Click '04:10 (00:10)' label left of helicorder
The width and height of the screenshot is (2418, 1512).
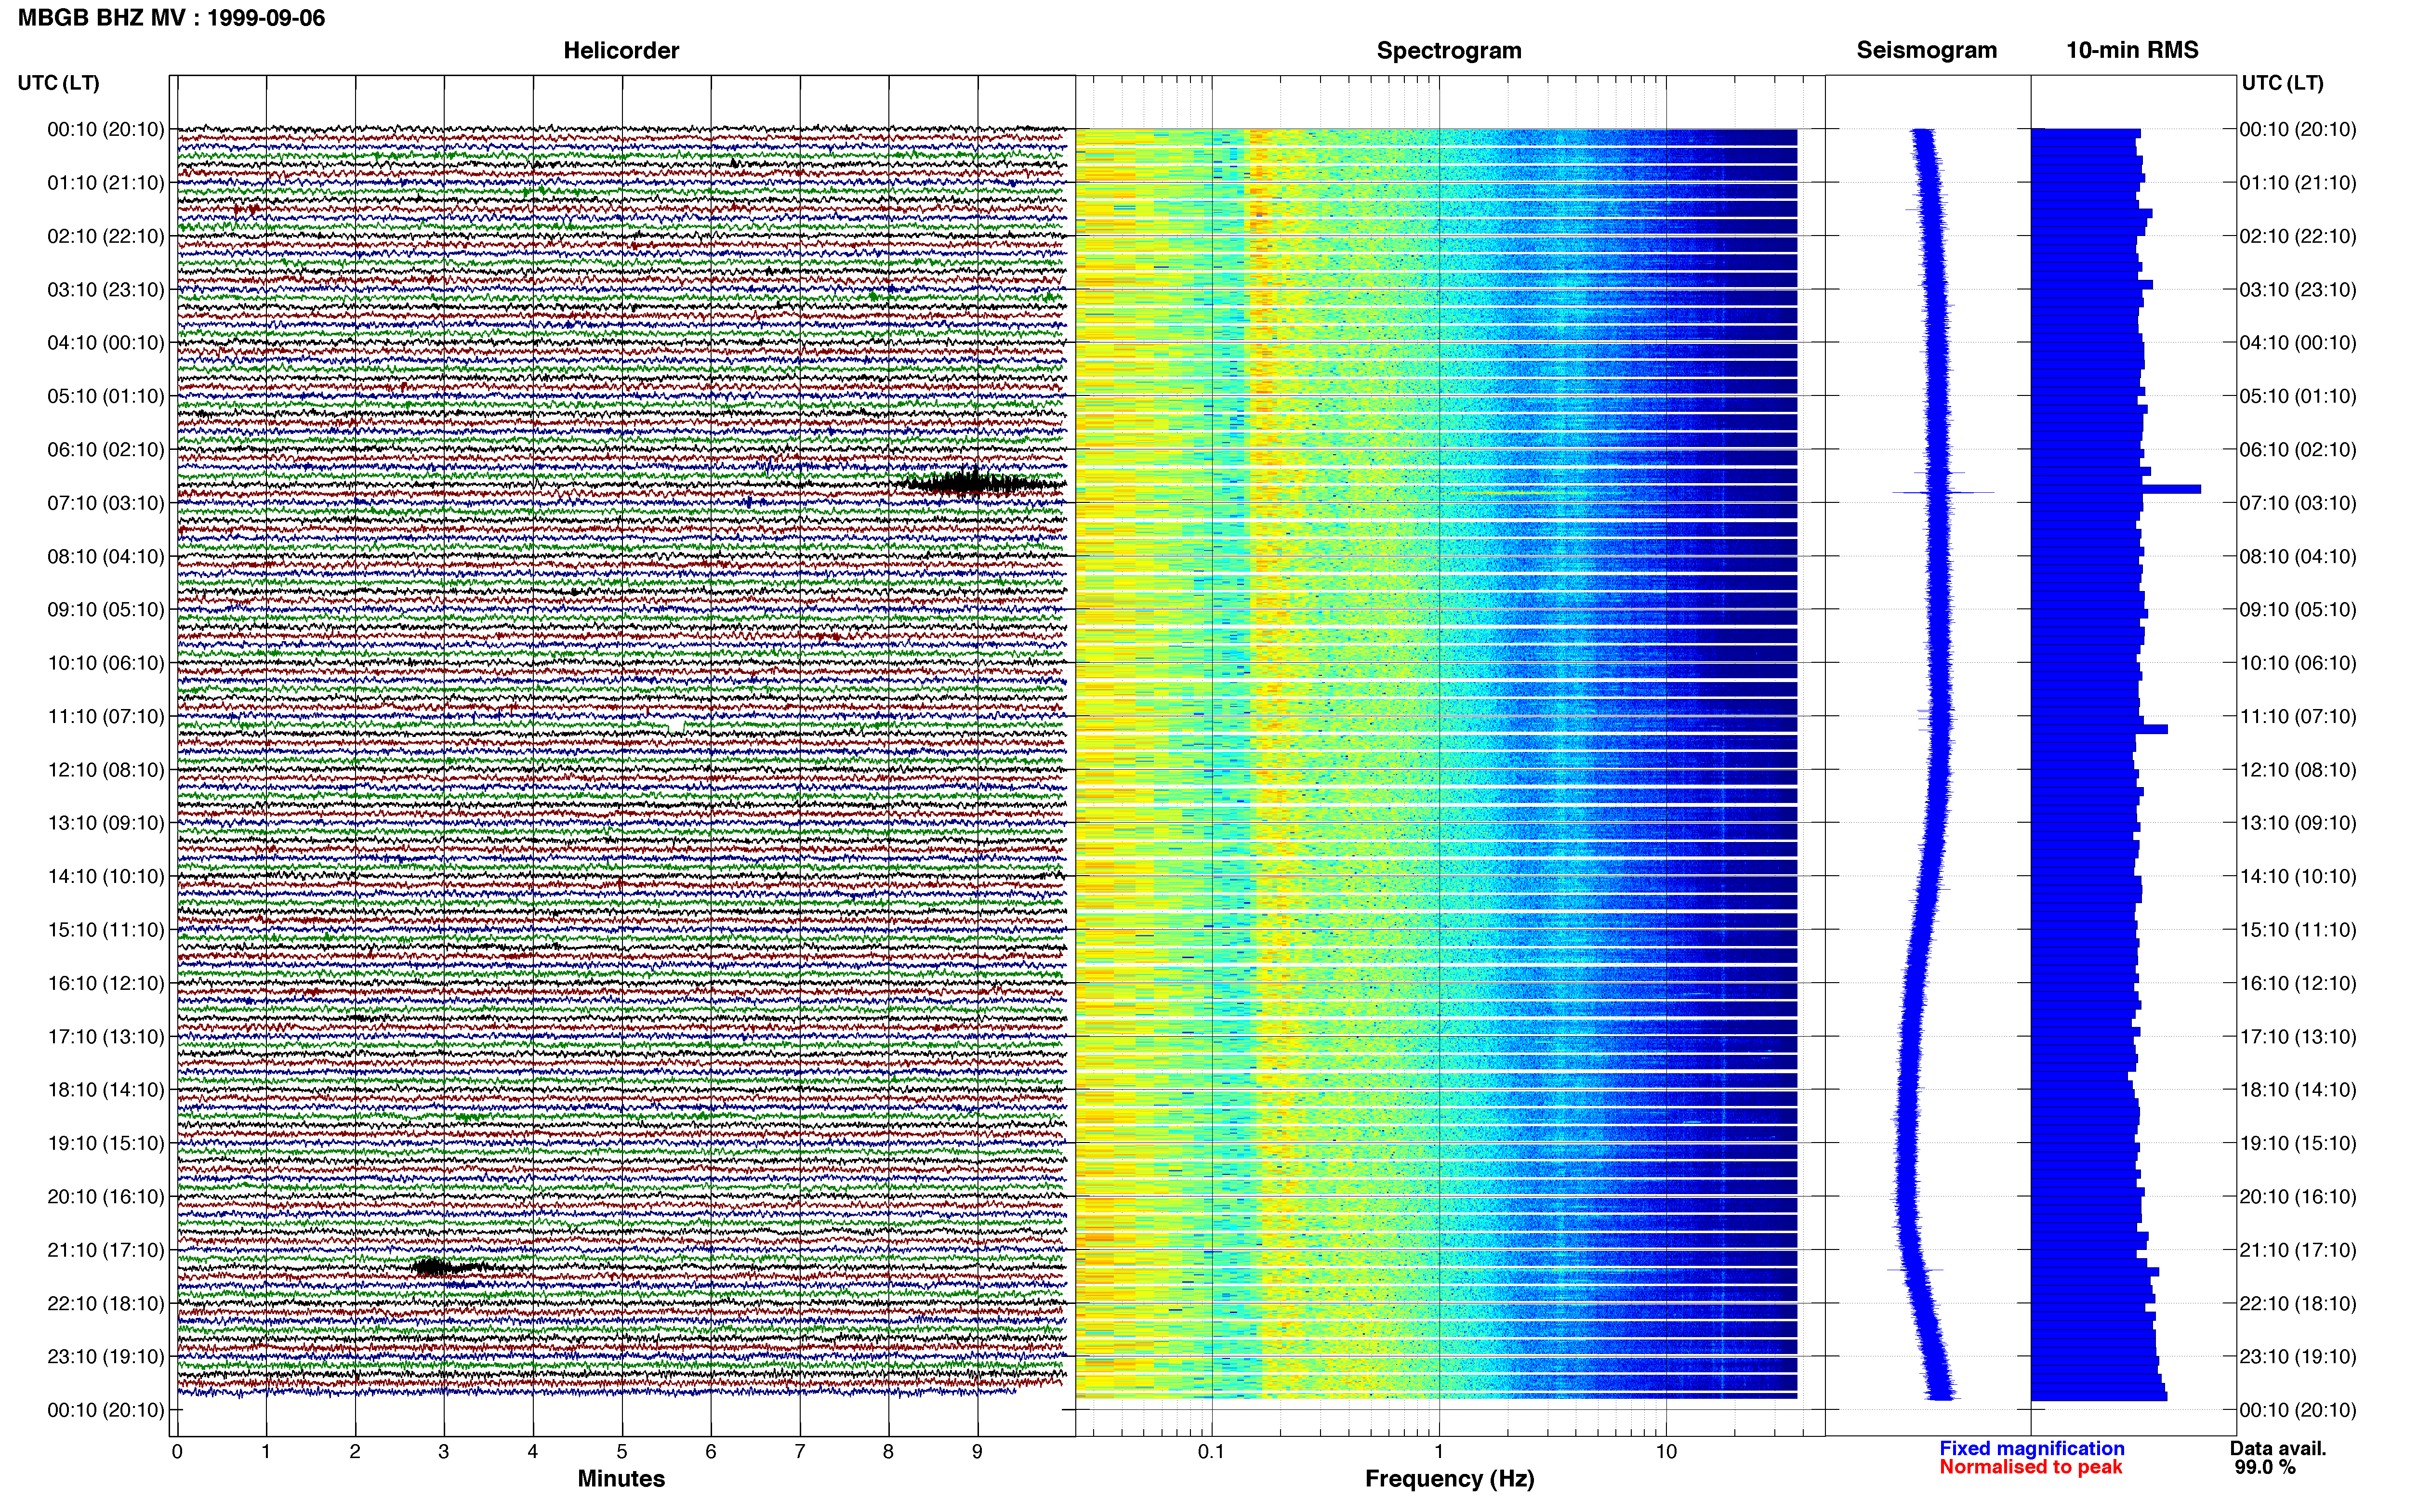[x=106, y=343]
